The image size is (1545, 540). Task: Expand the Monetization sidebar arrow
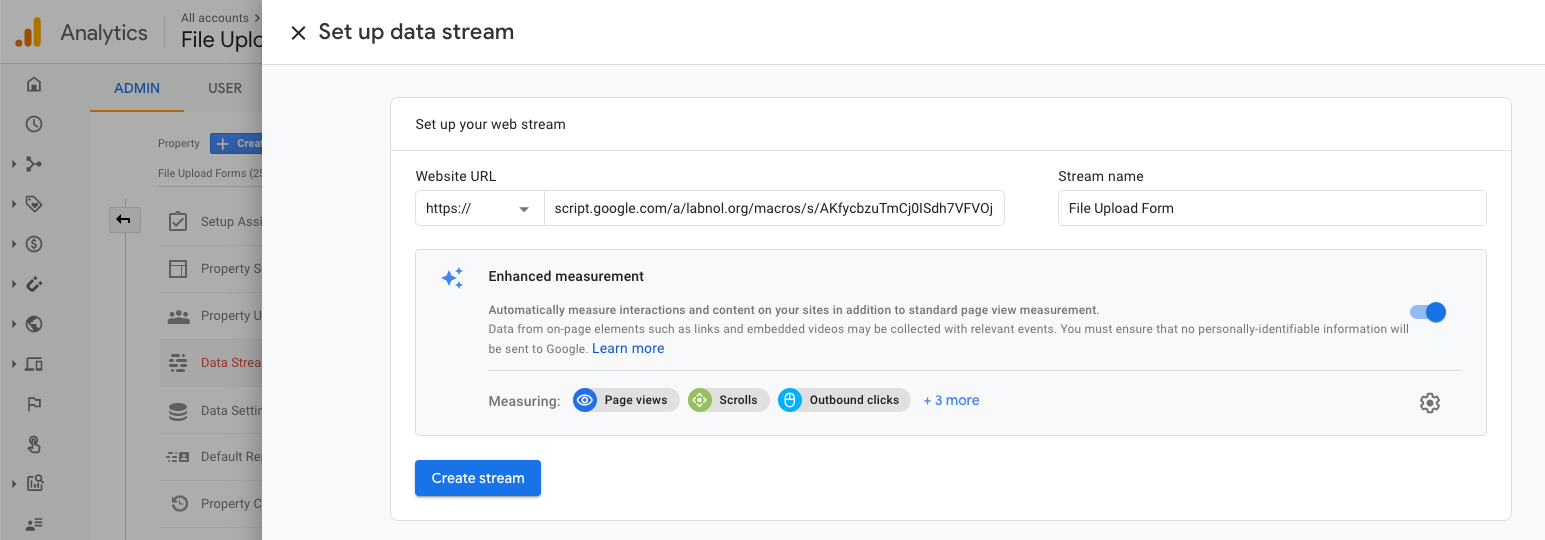[14, 244]
